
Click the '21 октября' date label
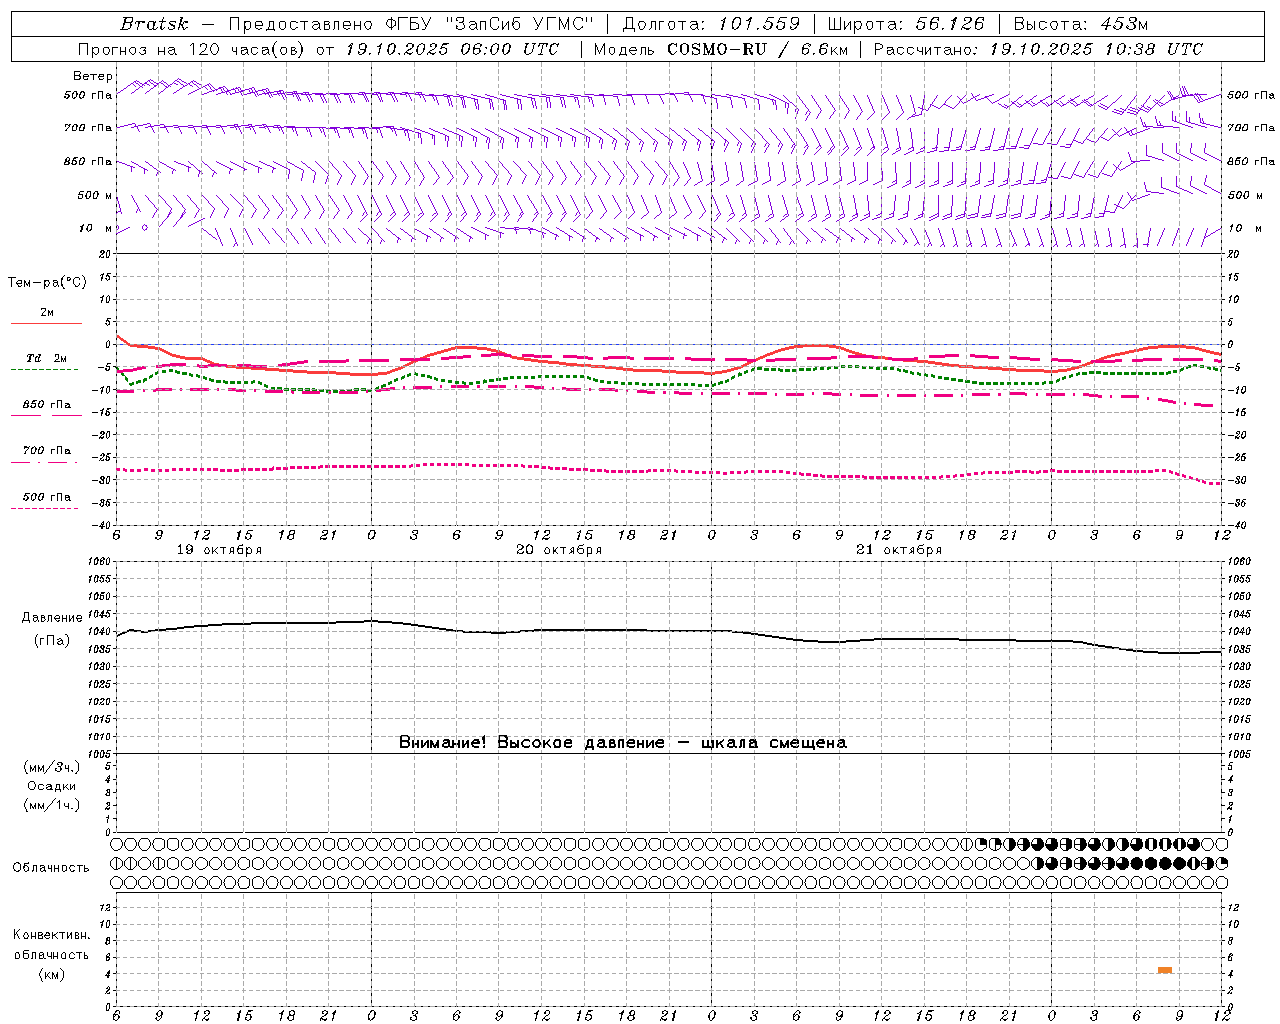point(899,550)
